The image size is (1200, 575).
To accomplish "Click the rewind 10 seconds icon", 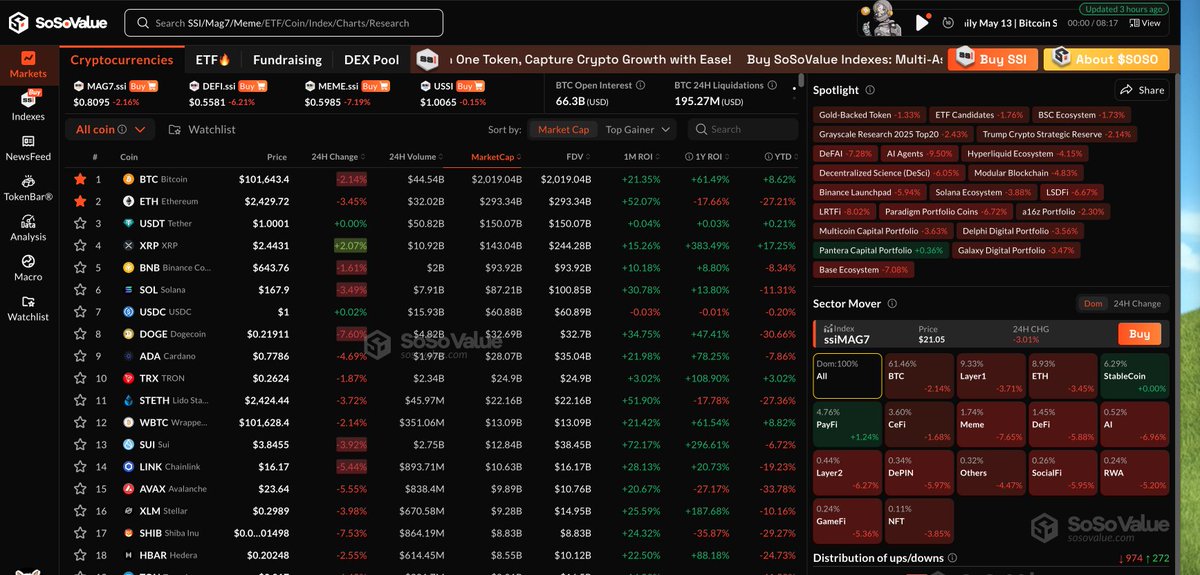I will [949, 22].
